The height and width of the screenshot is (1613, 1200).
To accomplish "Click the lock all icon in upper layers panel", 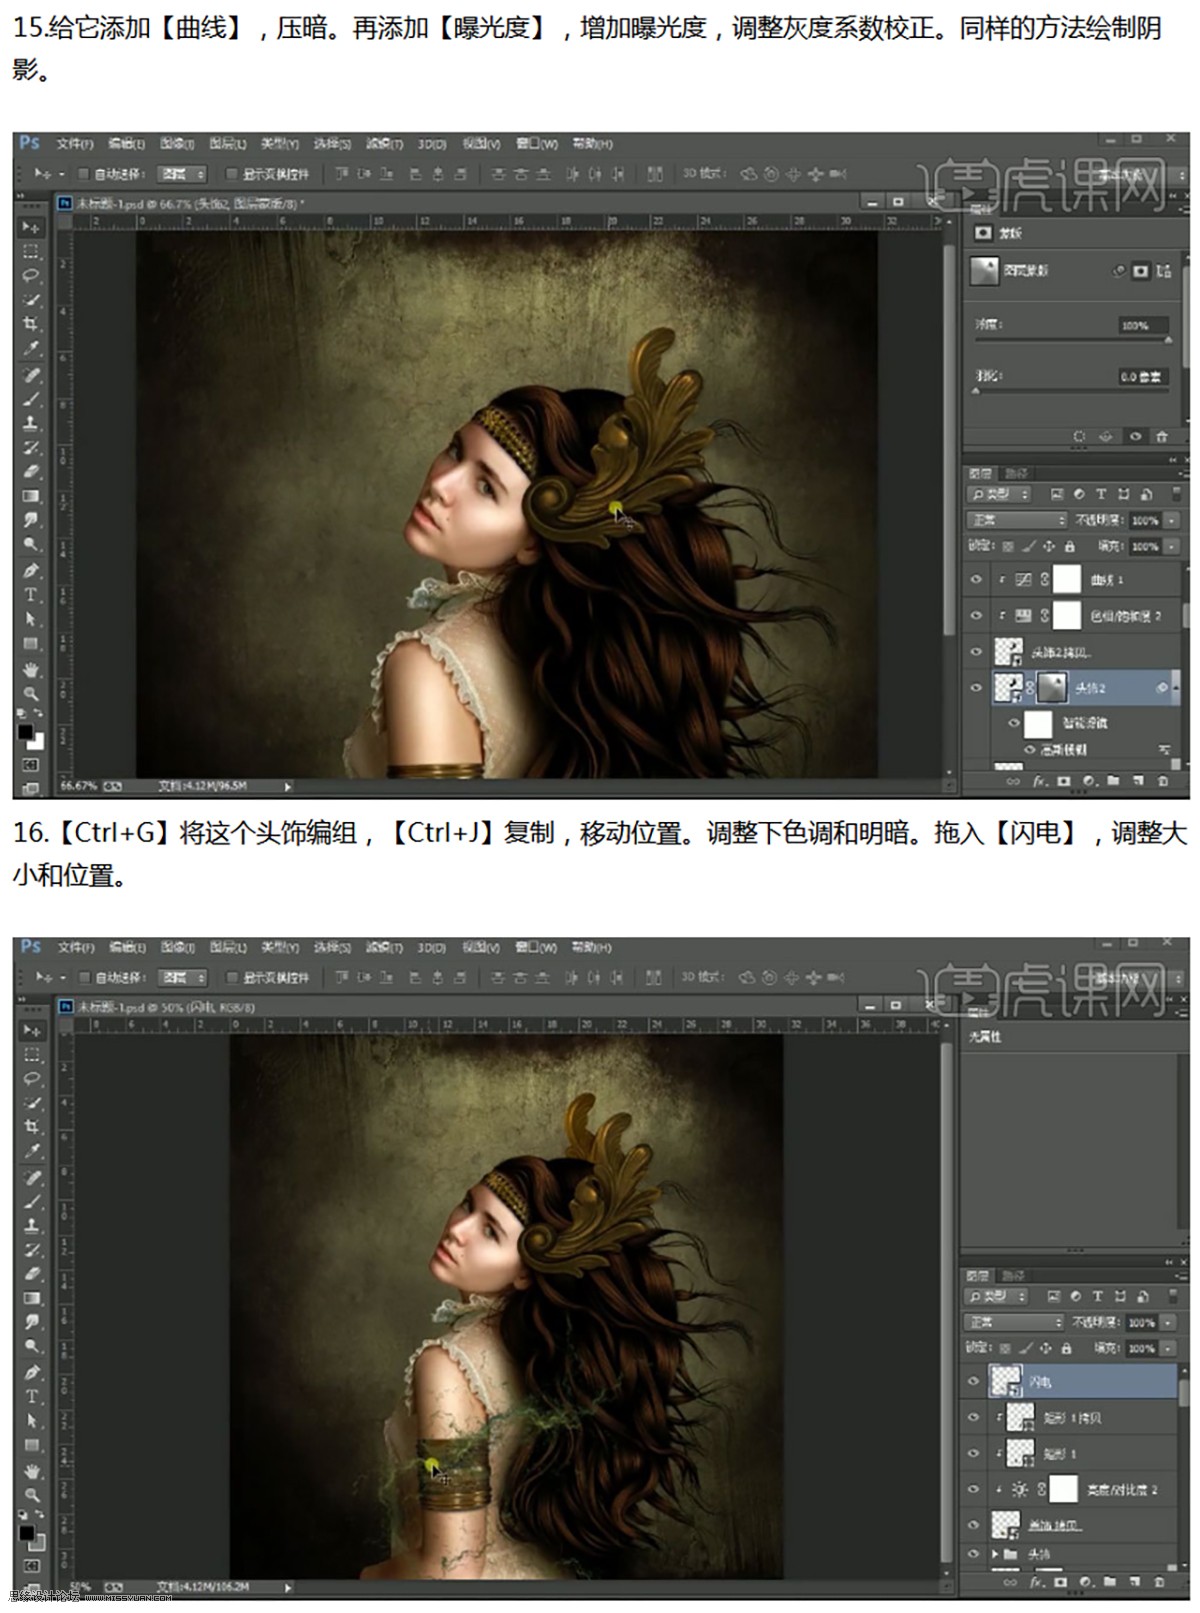I will coord(1069,546).
